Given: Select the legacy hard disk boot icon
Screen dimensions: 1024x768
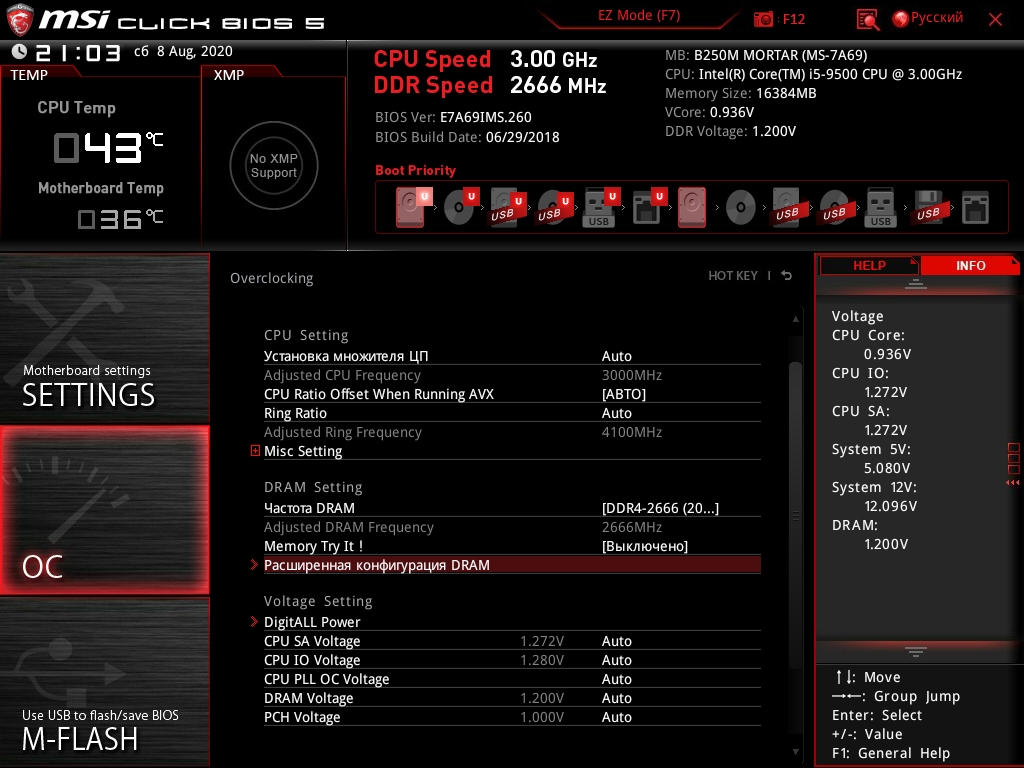Looking at the screenshot, I should coord(692,207).
